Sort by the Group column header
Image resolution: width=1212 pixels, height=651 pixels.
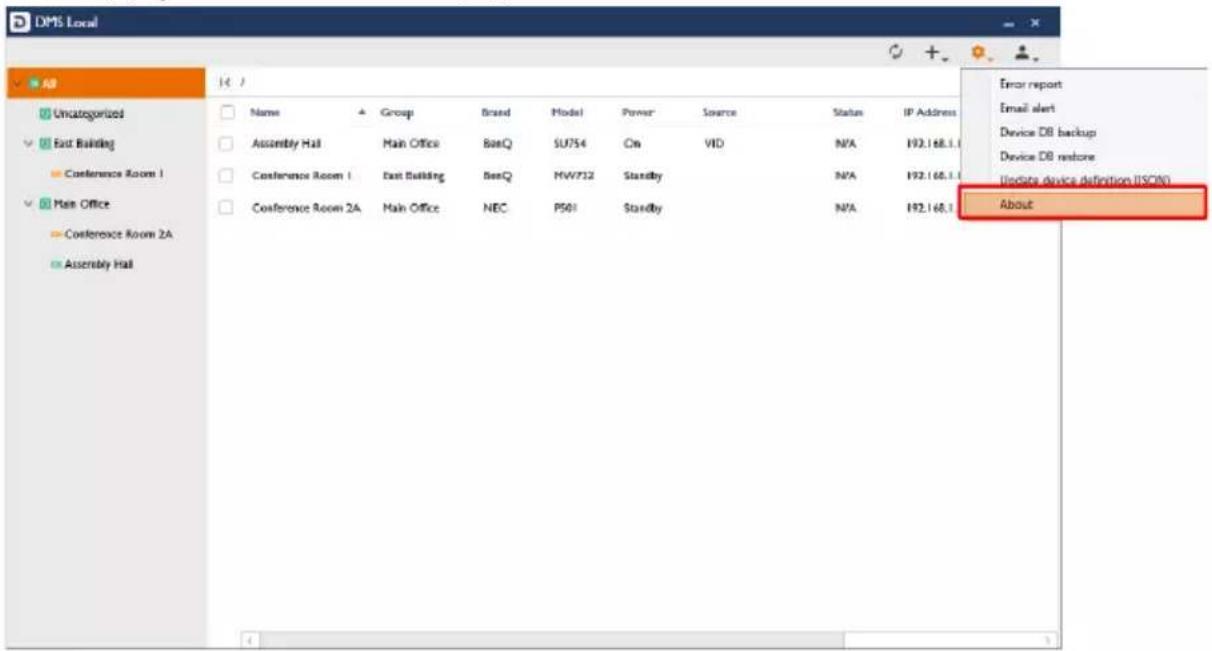point(396,113)
